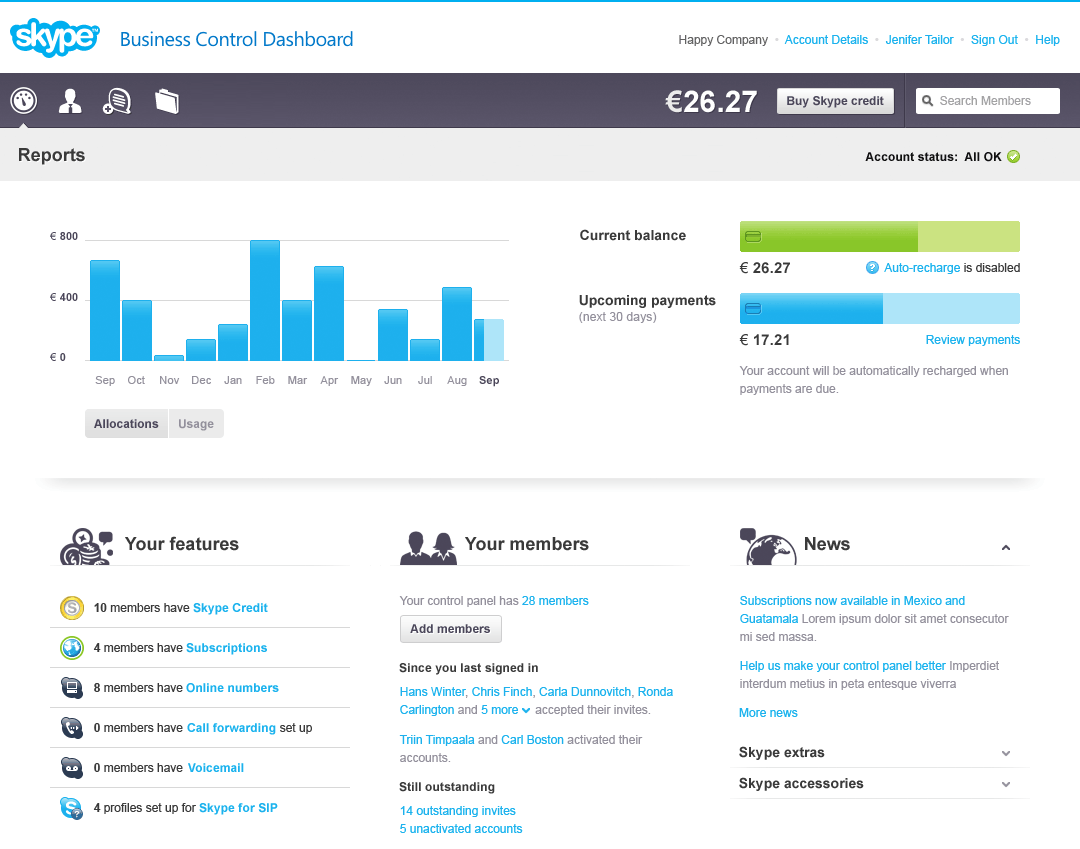
Task: Click the Auto-recharge help question mark icon
Action: [x=872, y=268]
